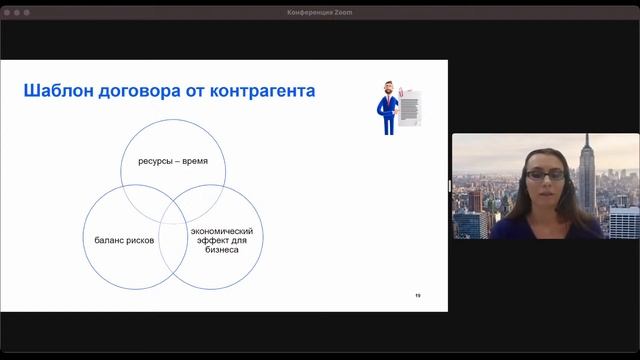Click the divider handle beside speaker video
The image size is (640, 360).
[450, 186]
